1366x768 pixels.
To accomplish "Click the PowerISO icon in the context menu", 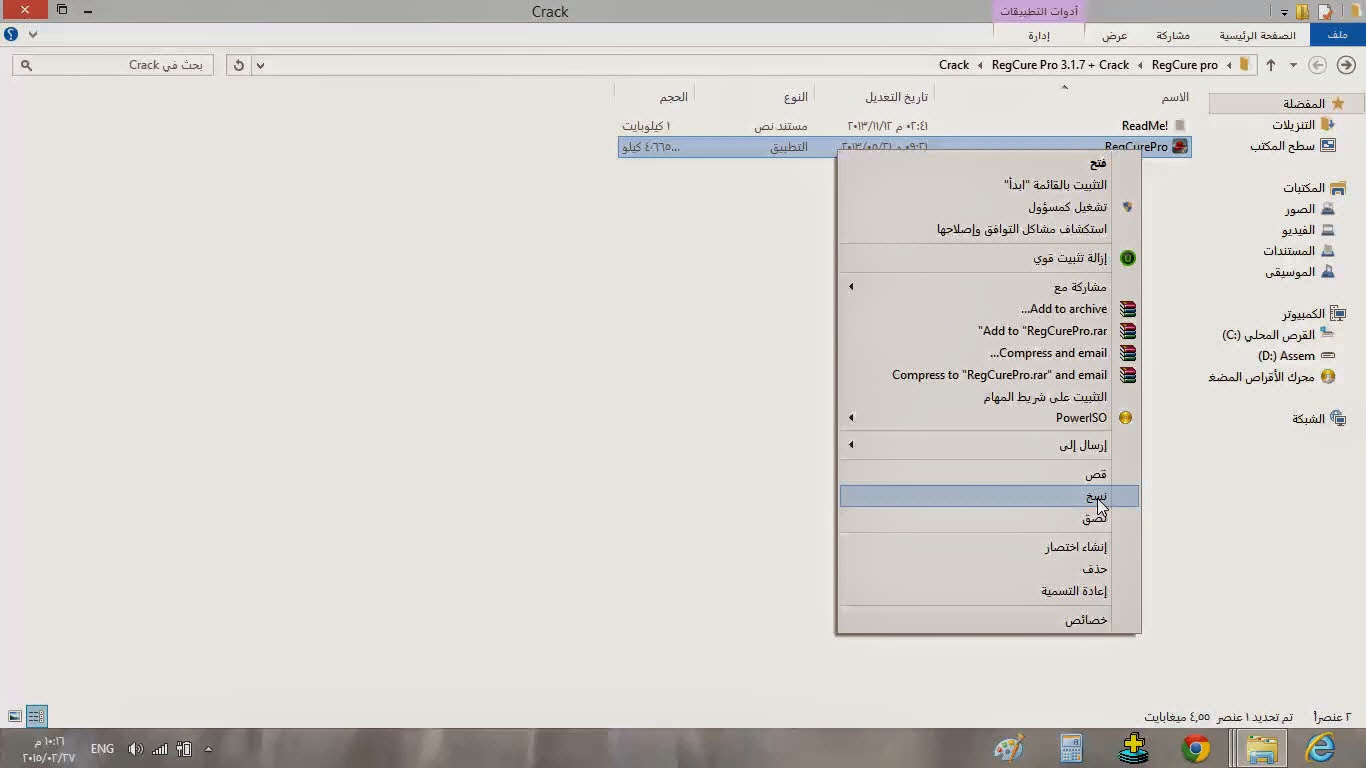I will coord(1127,418).
